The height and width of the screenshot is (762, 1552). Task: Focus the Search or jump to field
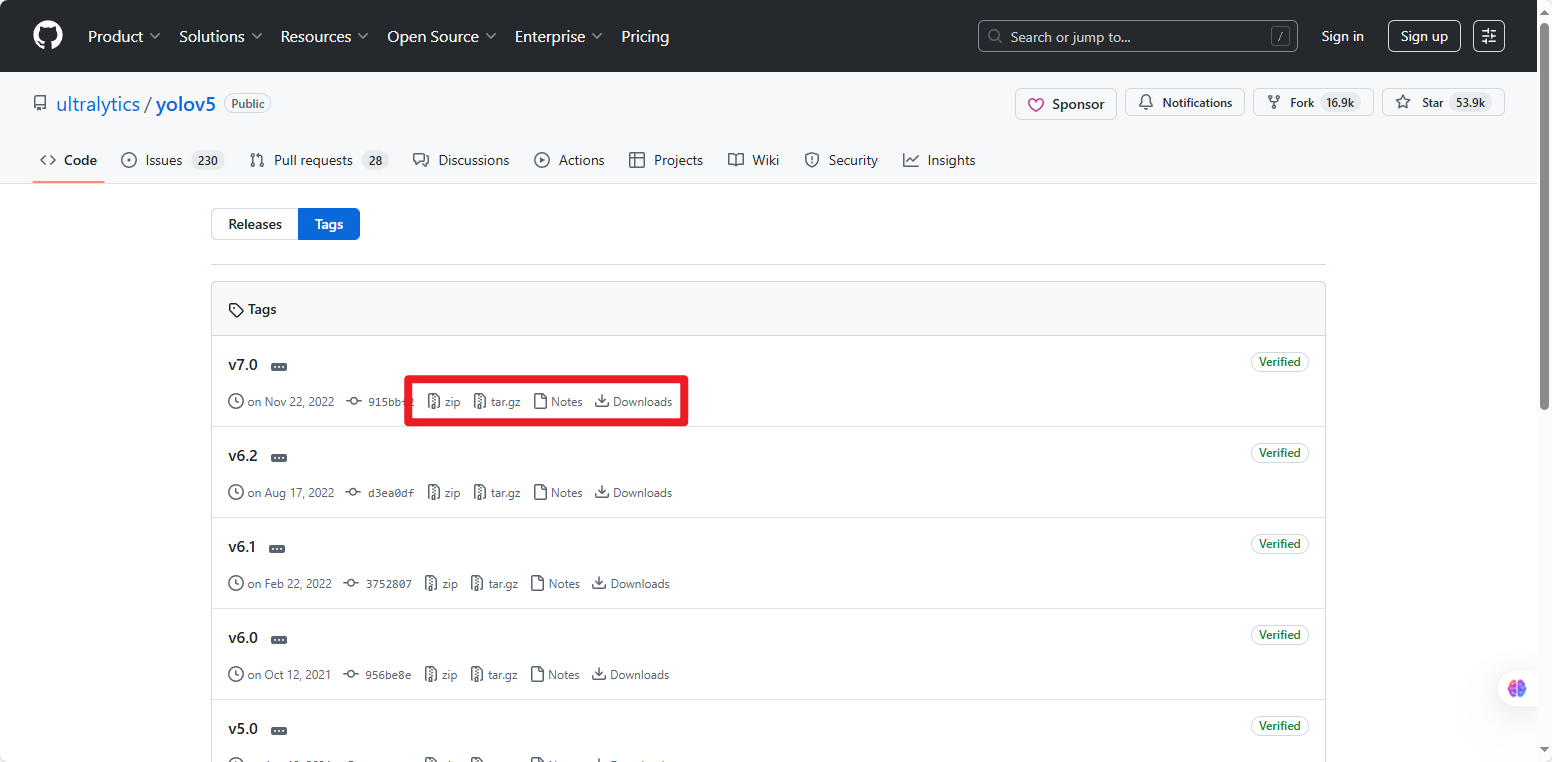[1138, 36]
